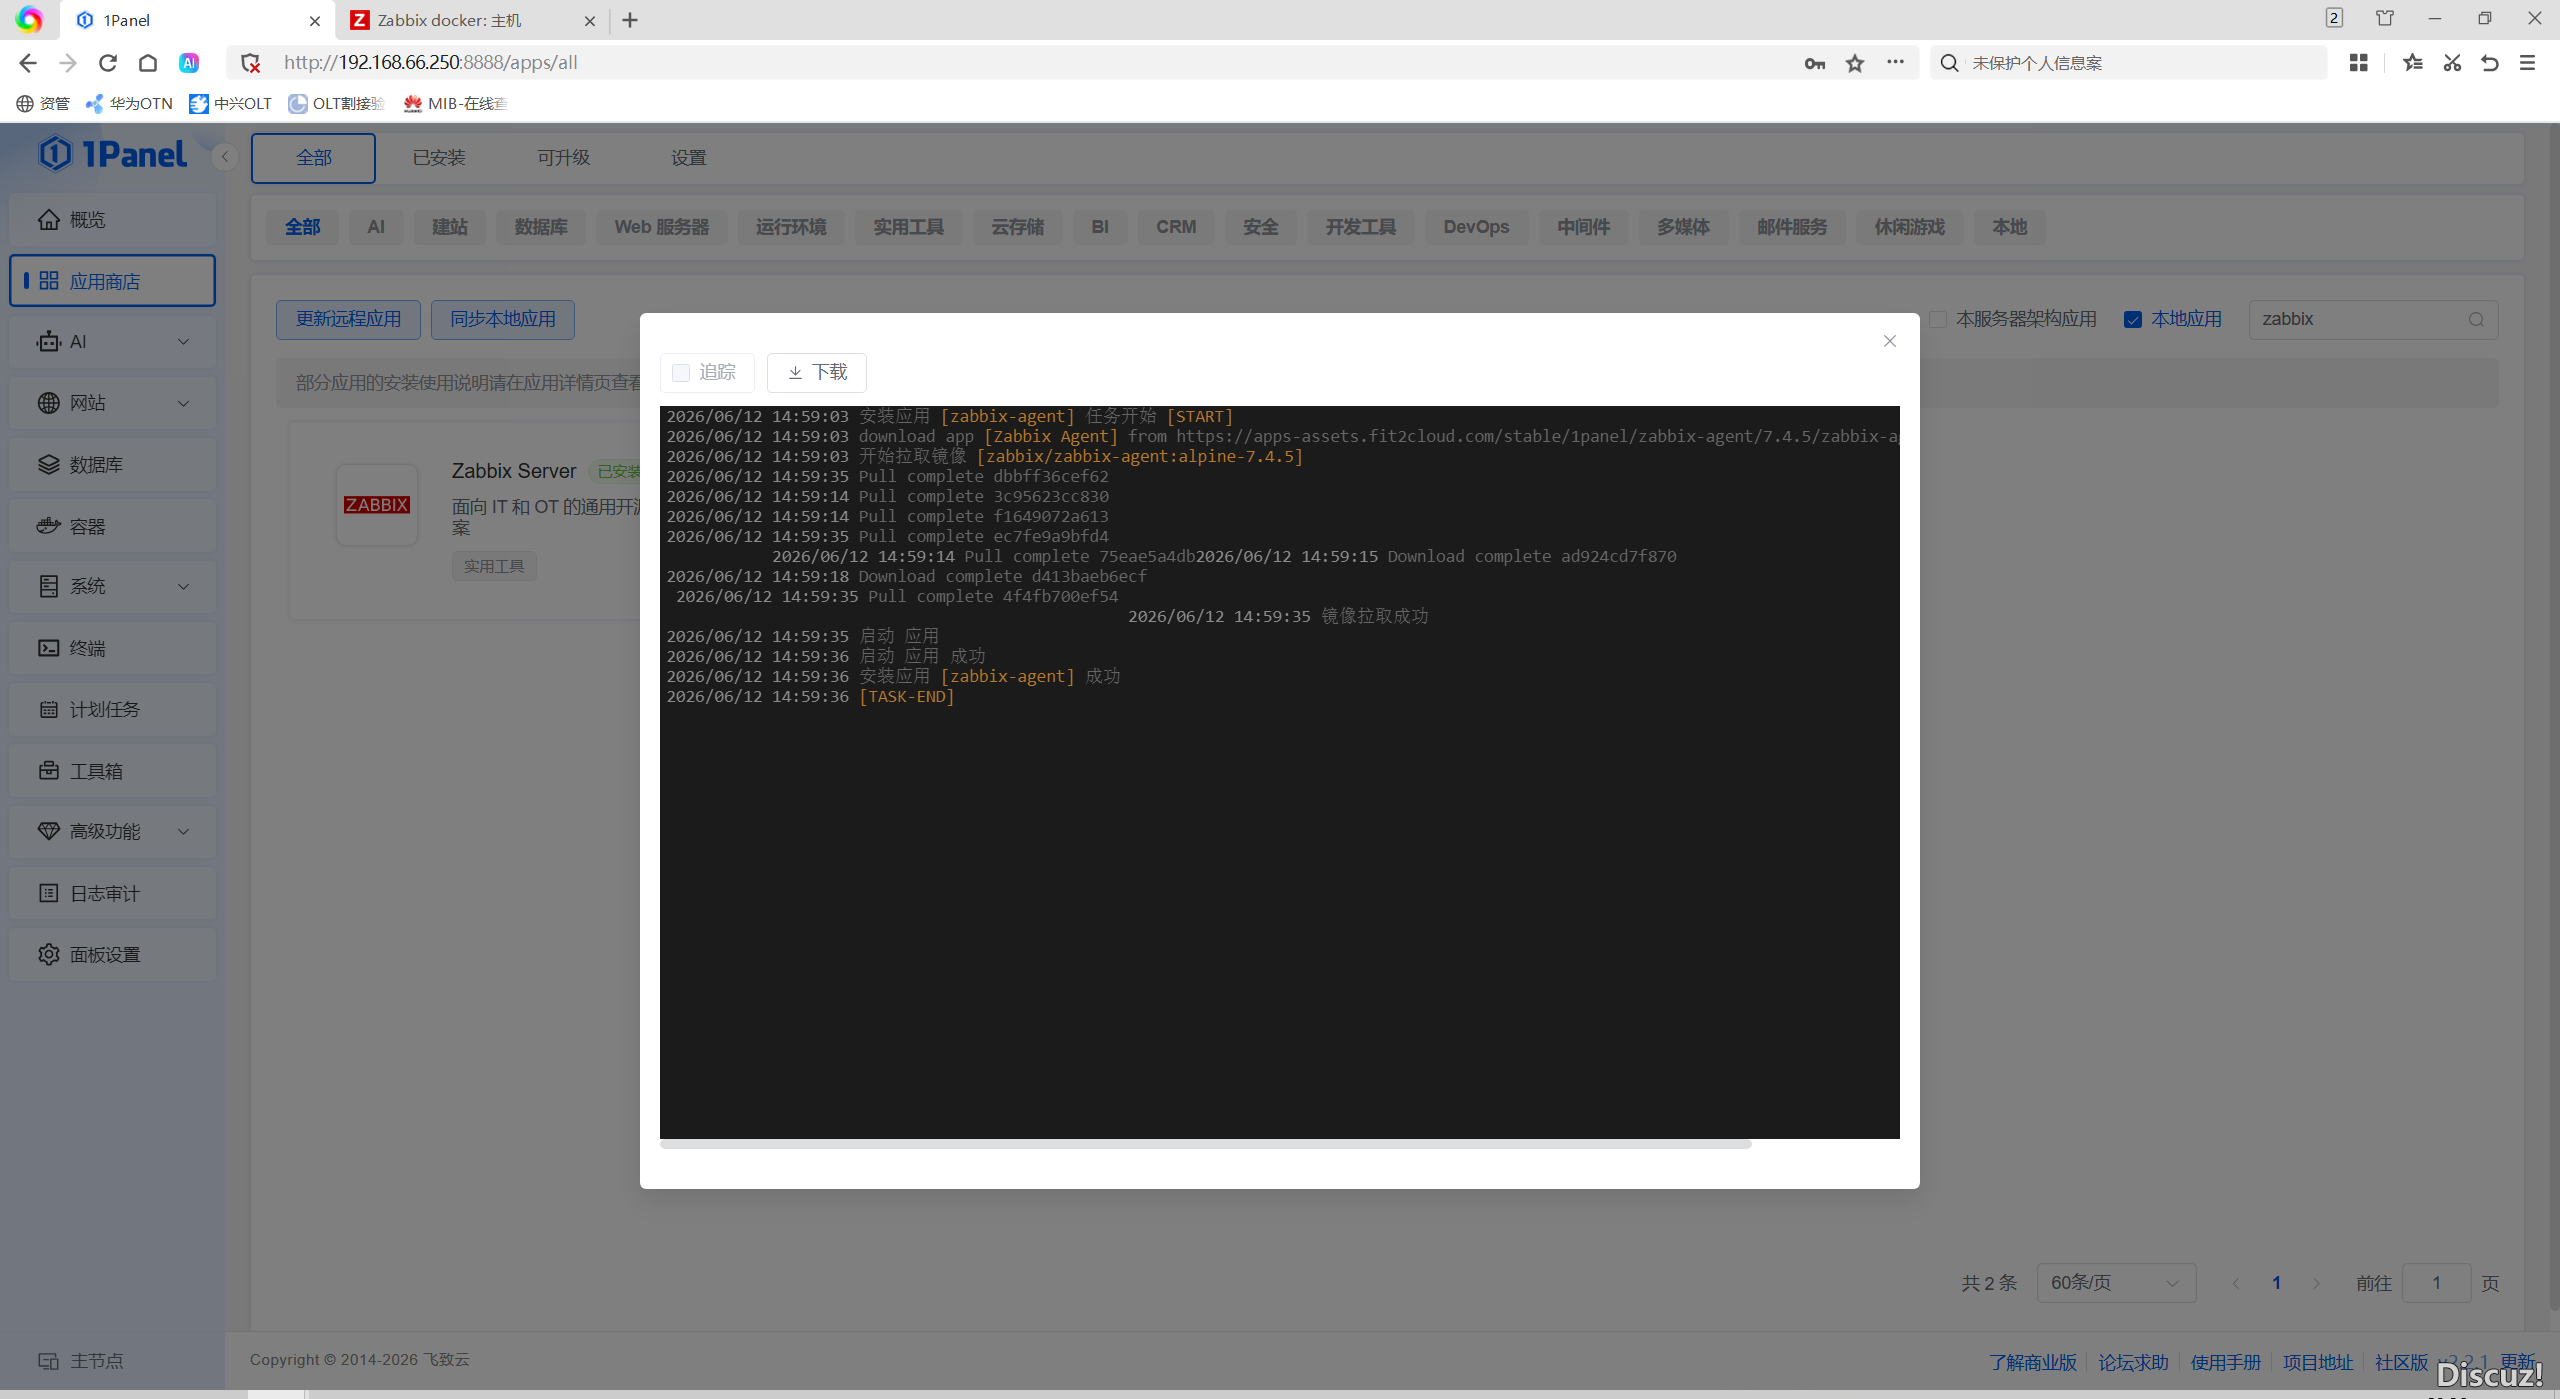
Task: Expand the 系统 sidebar submenu arrow
Action: point(184,586)
